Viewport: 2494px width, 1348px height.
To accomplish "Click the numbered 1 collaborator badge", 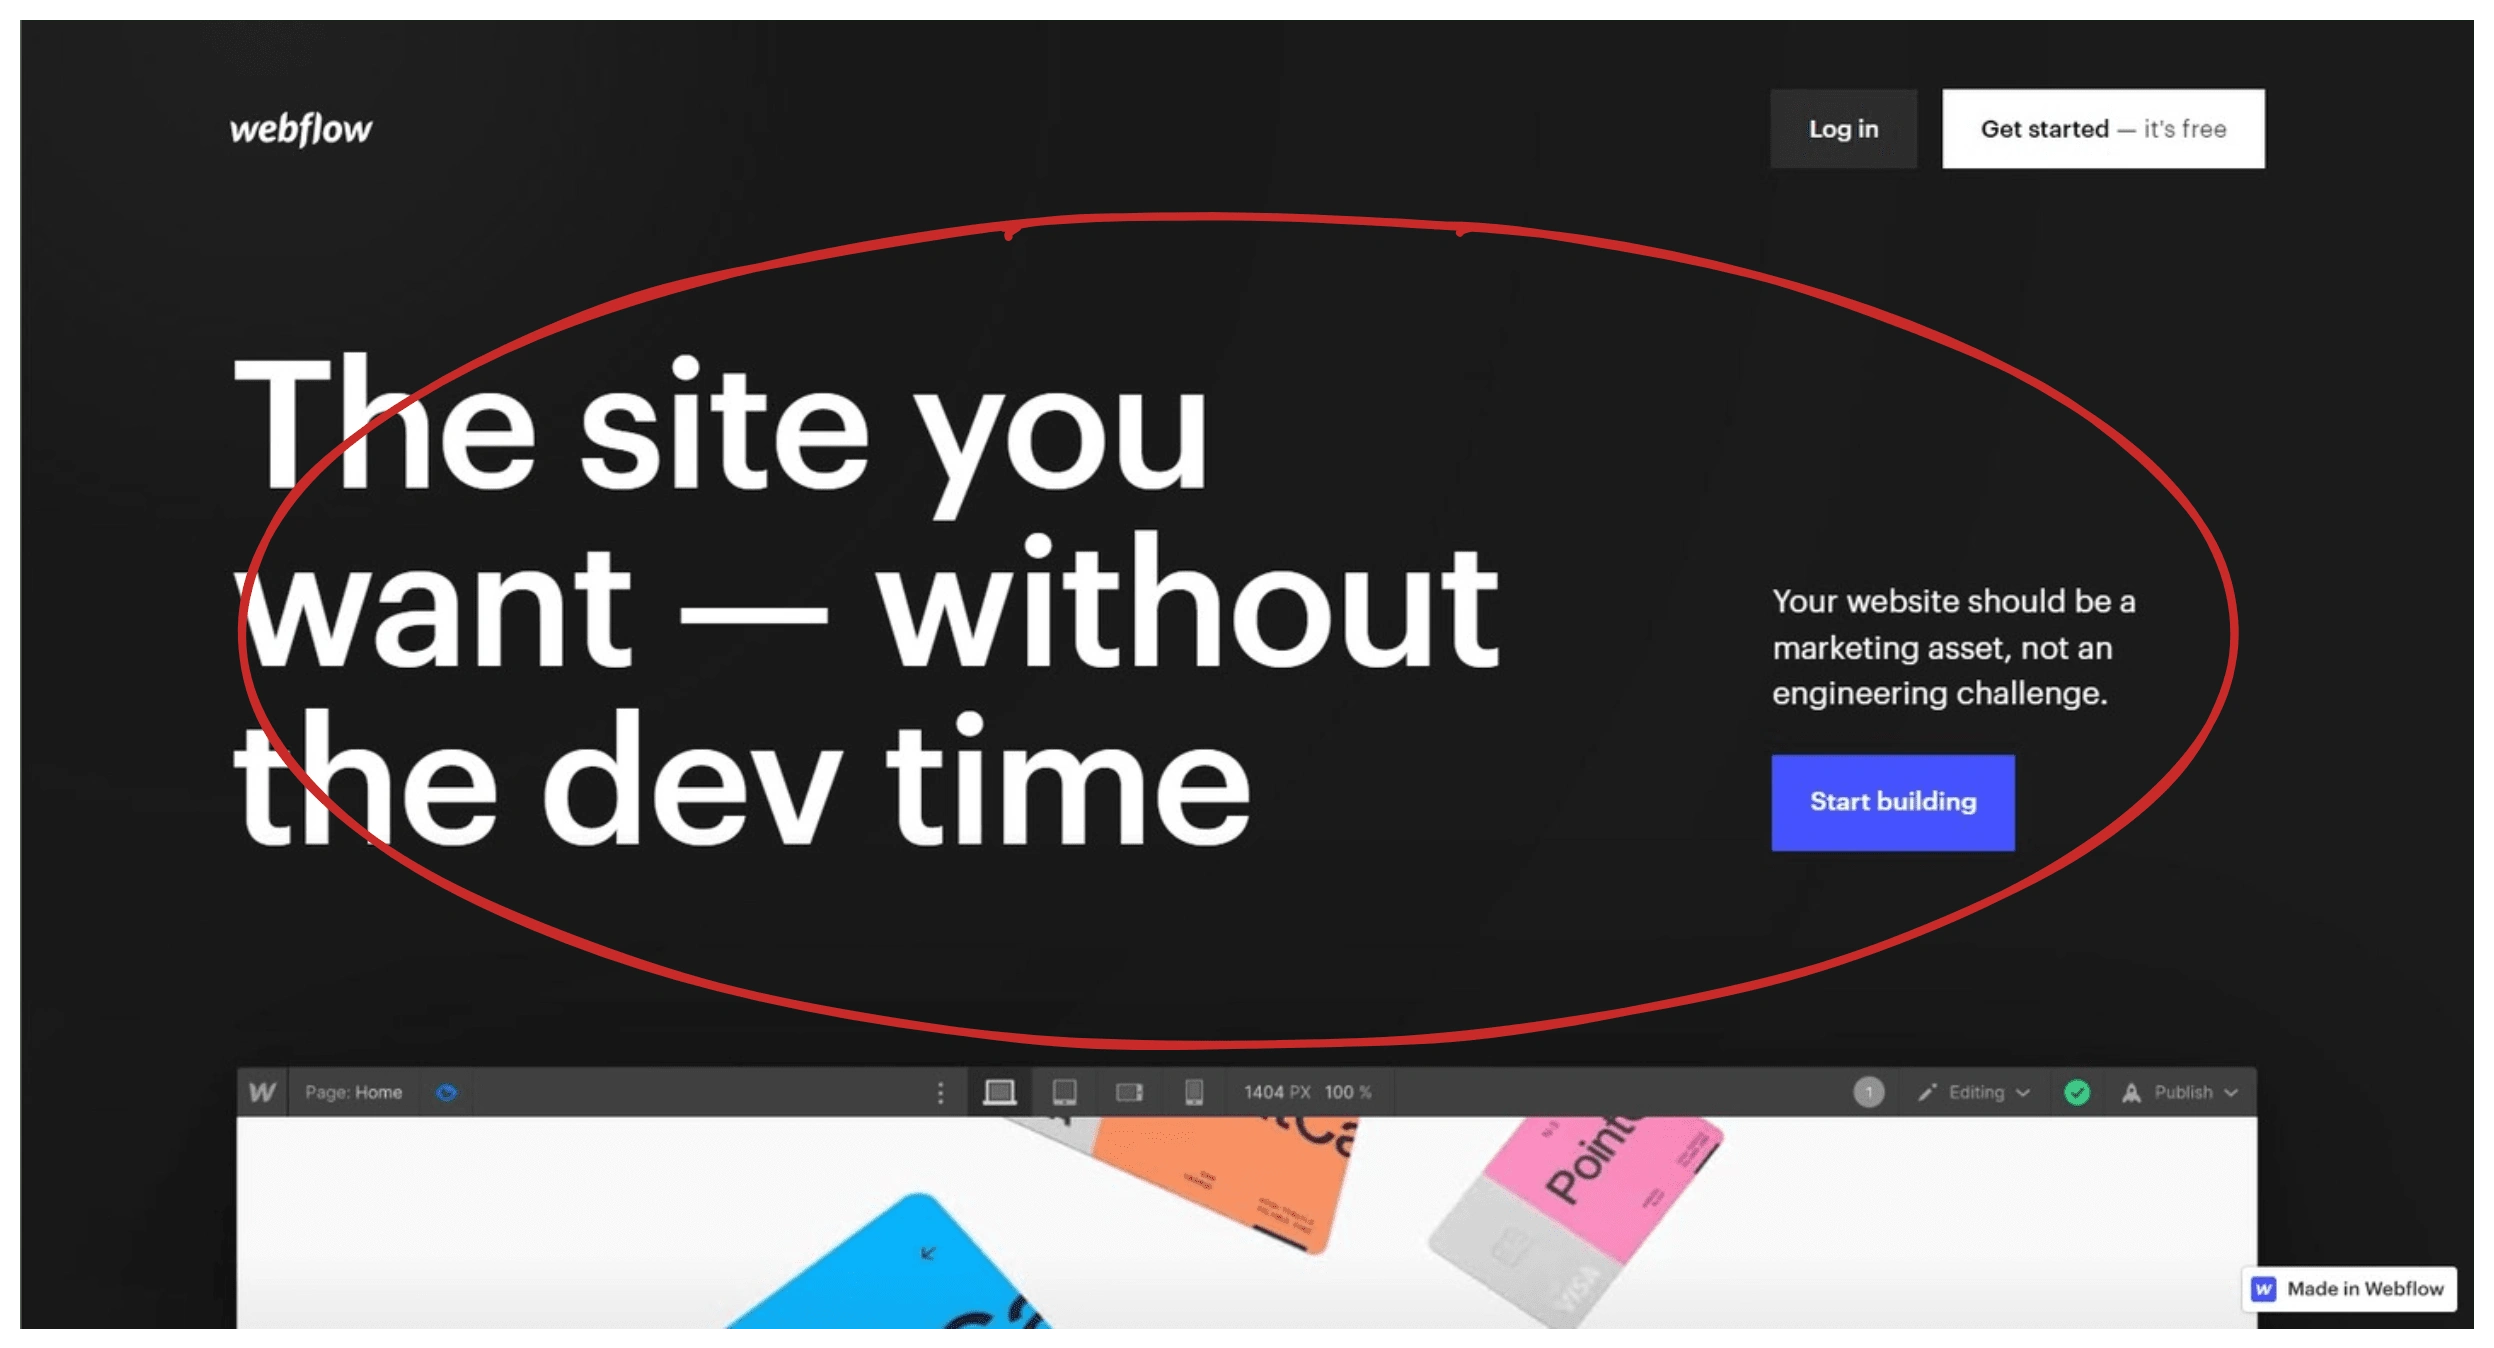I will point(1868,1092).
